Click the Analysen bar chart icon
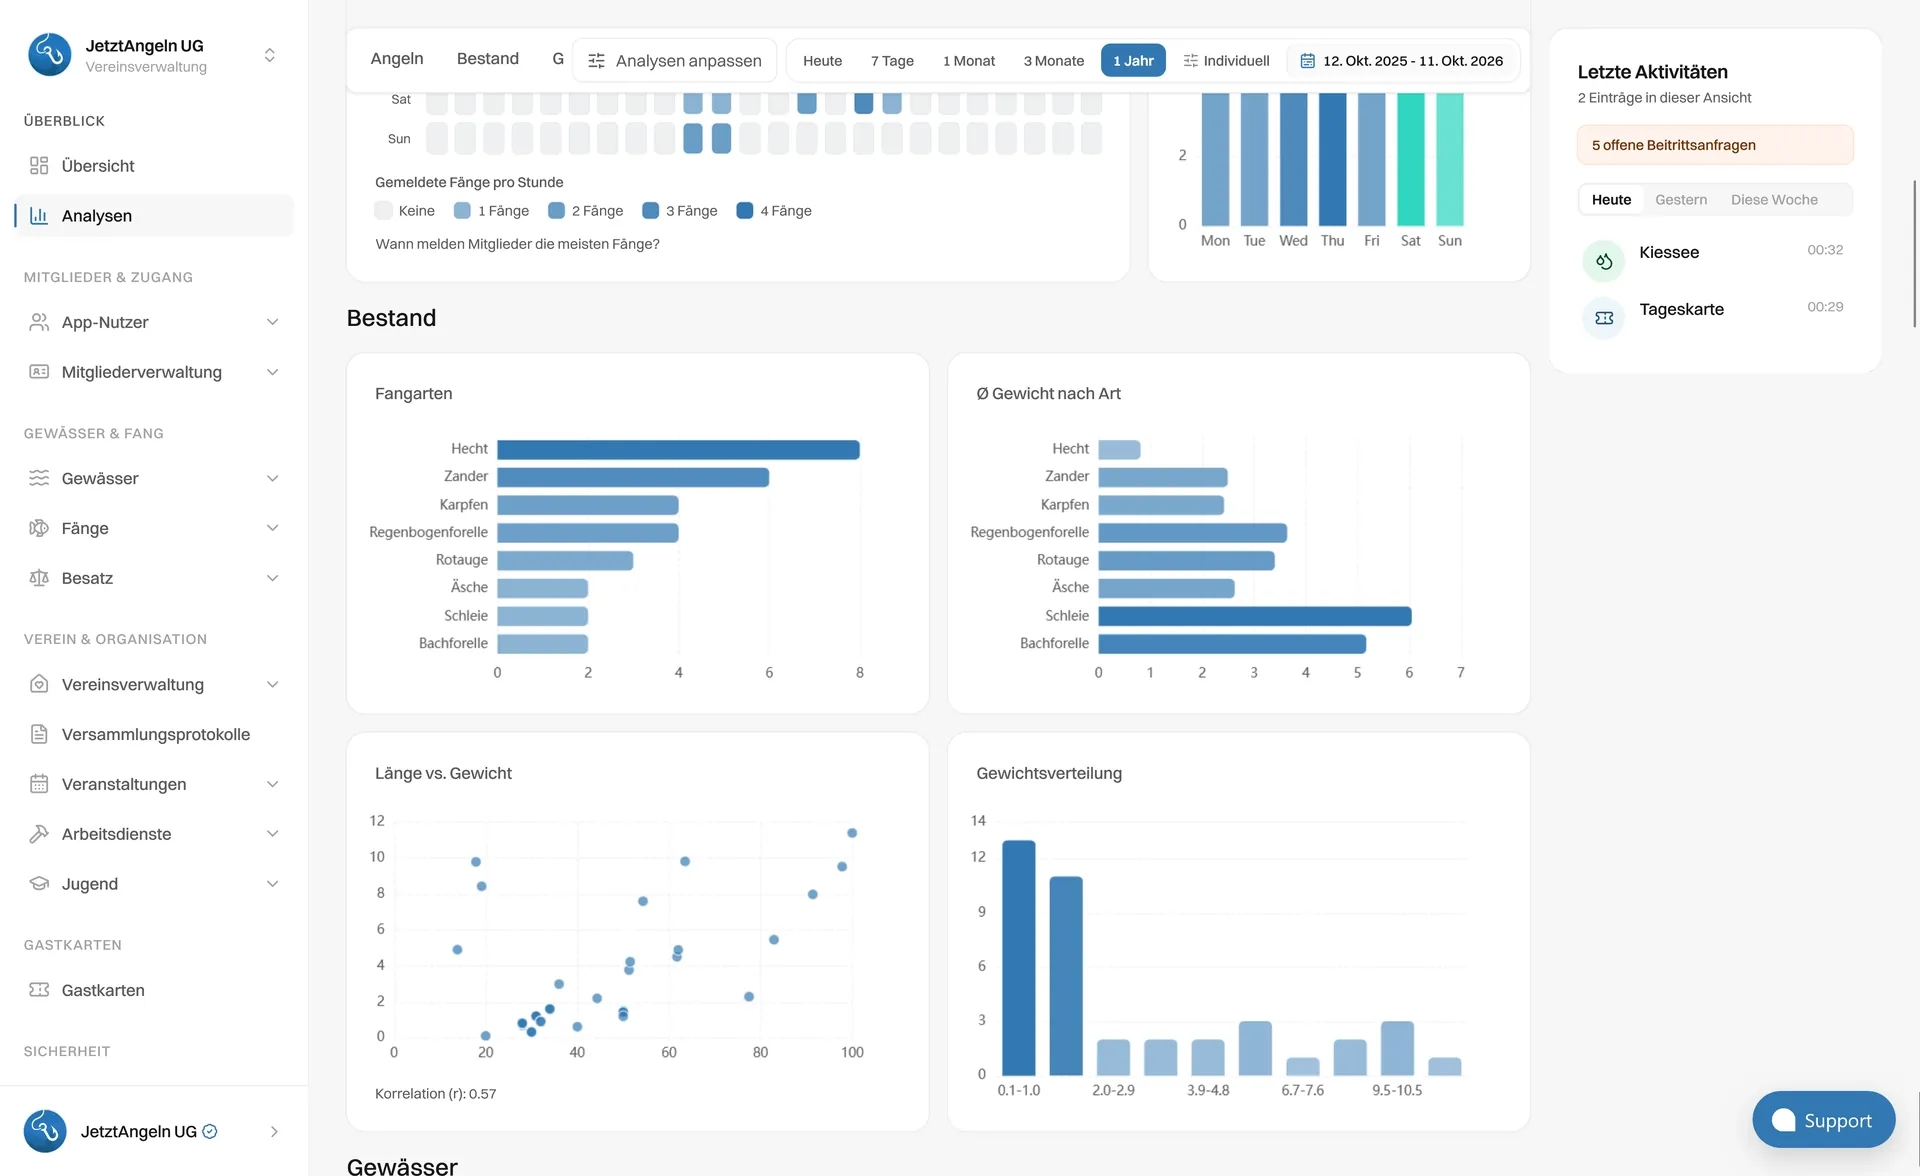 (39, 216)
